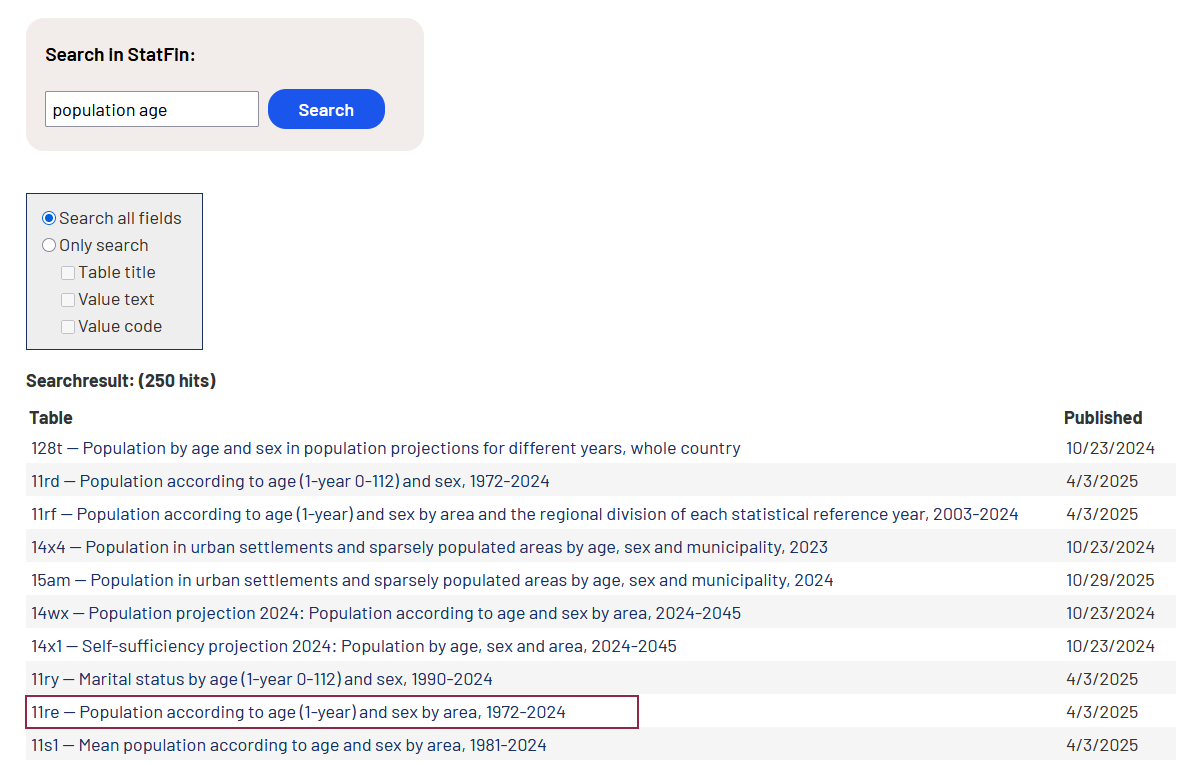1188x765 pixels.
Task: Open highlighted table 11re population by area
Action: tap(298, 712)
